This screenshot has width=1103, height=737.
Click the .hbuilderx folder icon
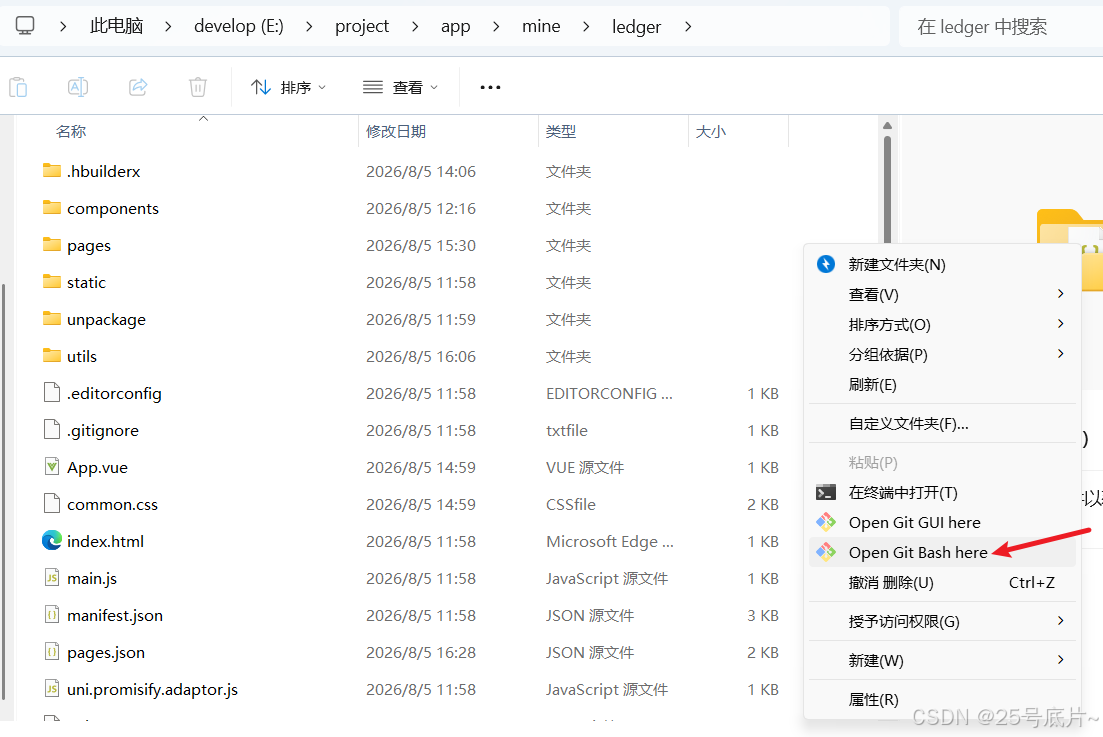(52, 171)
